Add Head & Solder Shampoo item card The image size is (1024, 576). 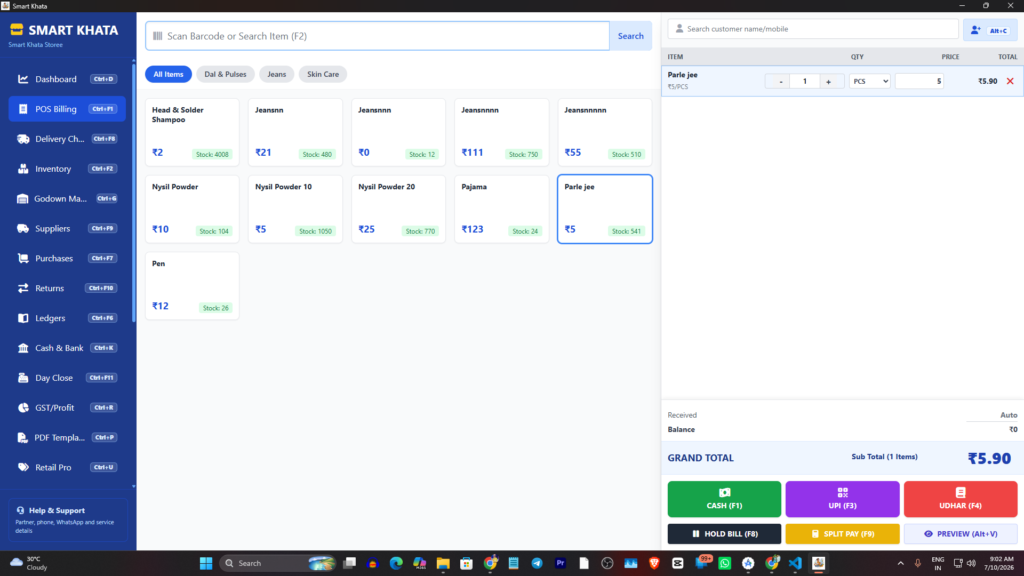tap(192, 133)
